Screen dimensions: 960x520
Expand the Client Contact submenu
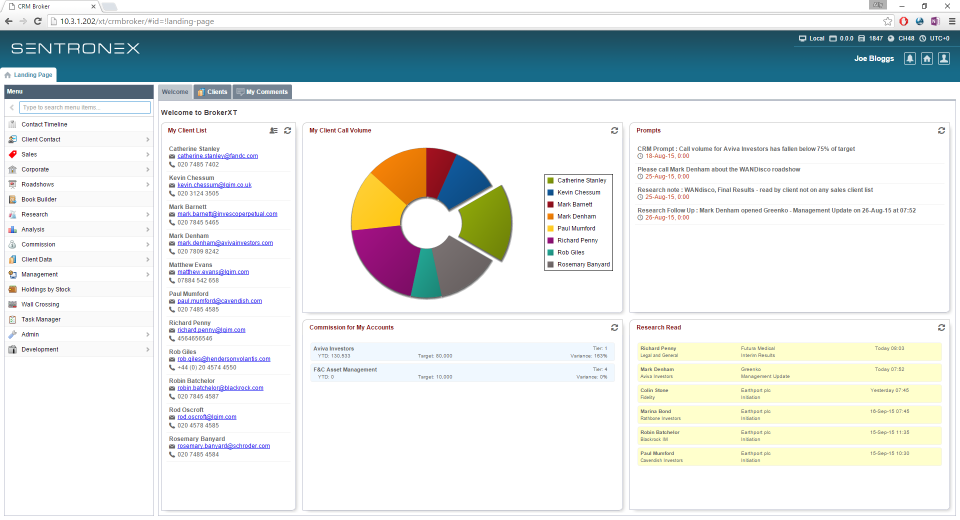(148, 140)
